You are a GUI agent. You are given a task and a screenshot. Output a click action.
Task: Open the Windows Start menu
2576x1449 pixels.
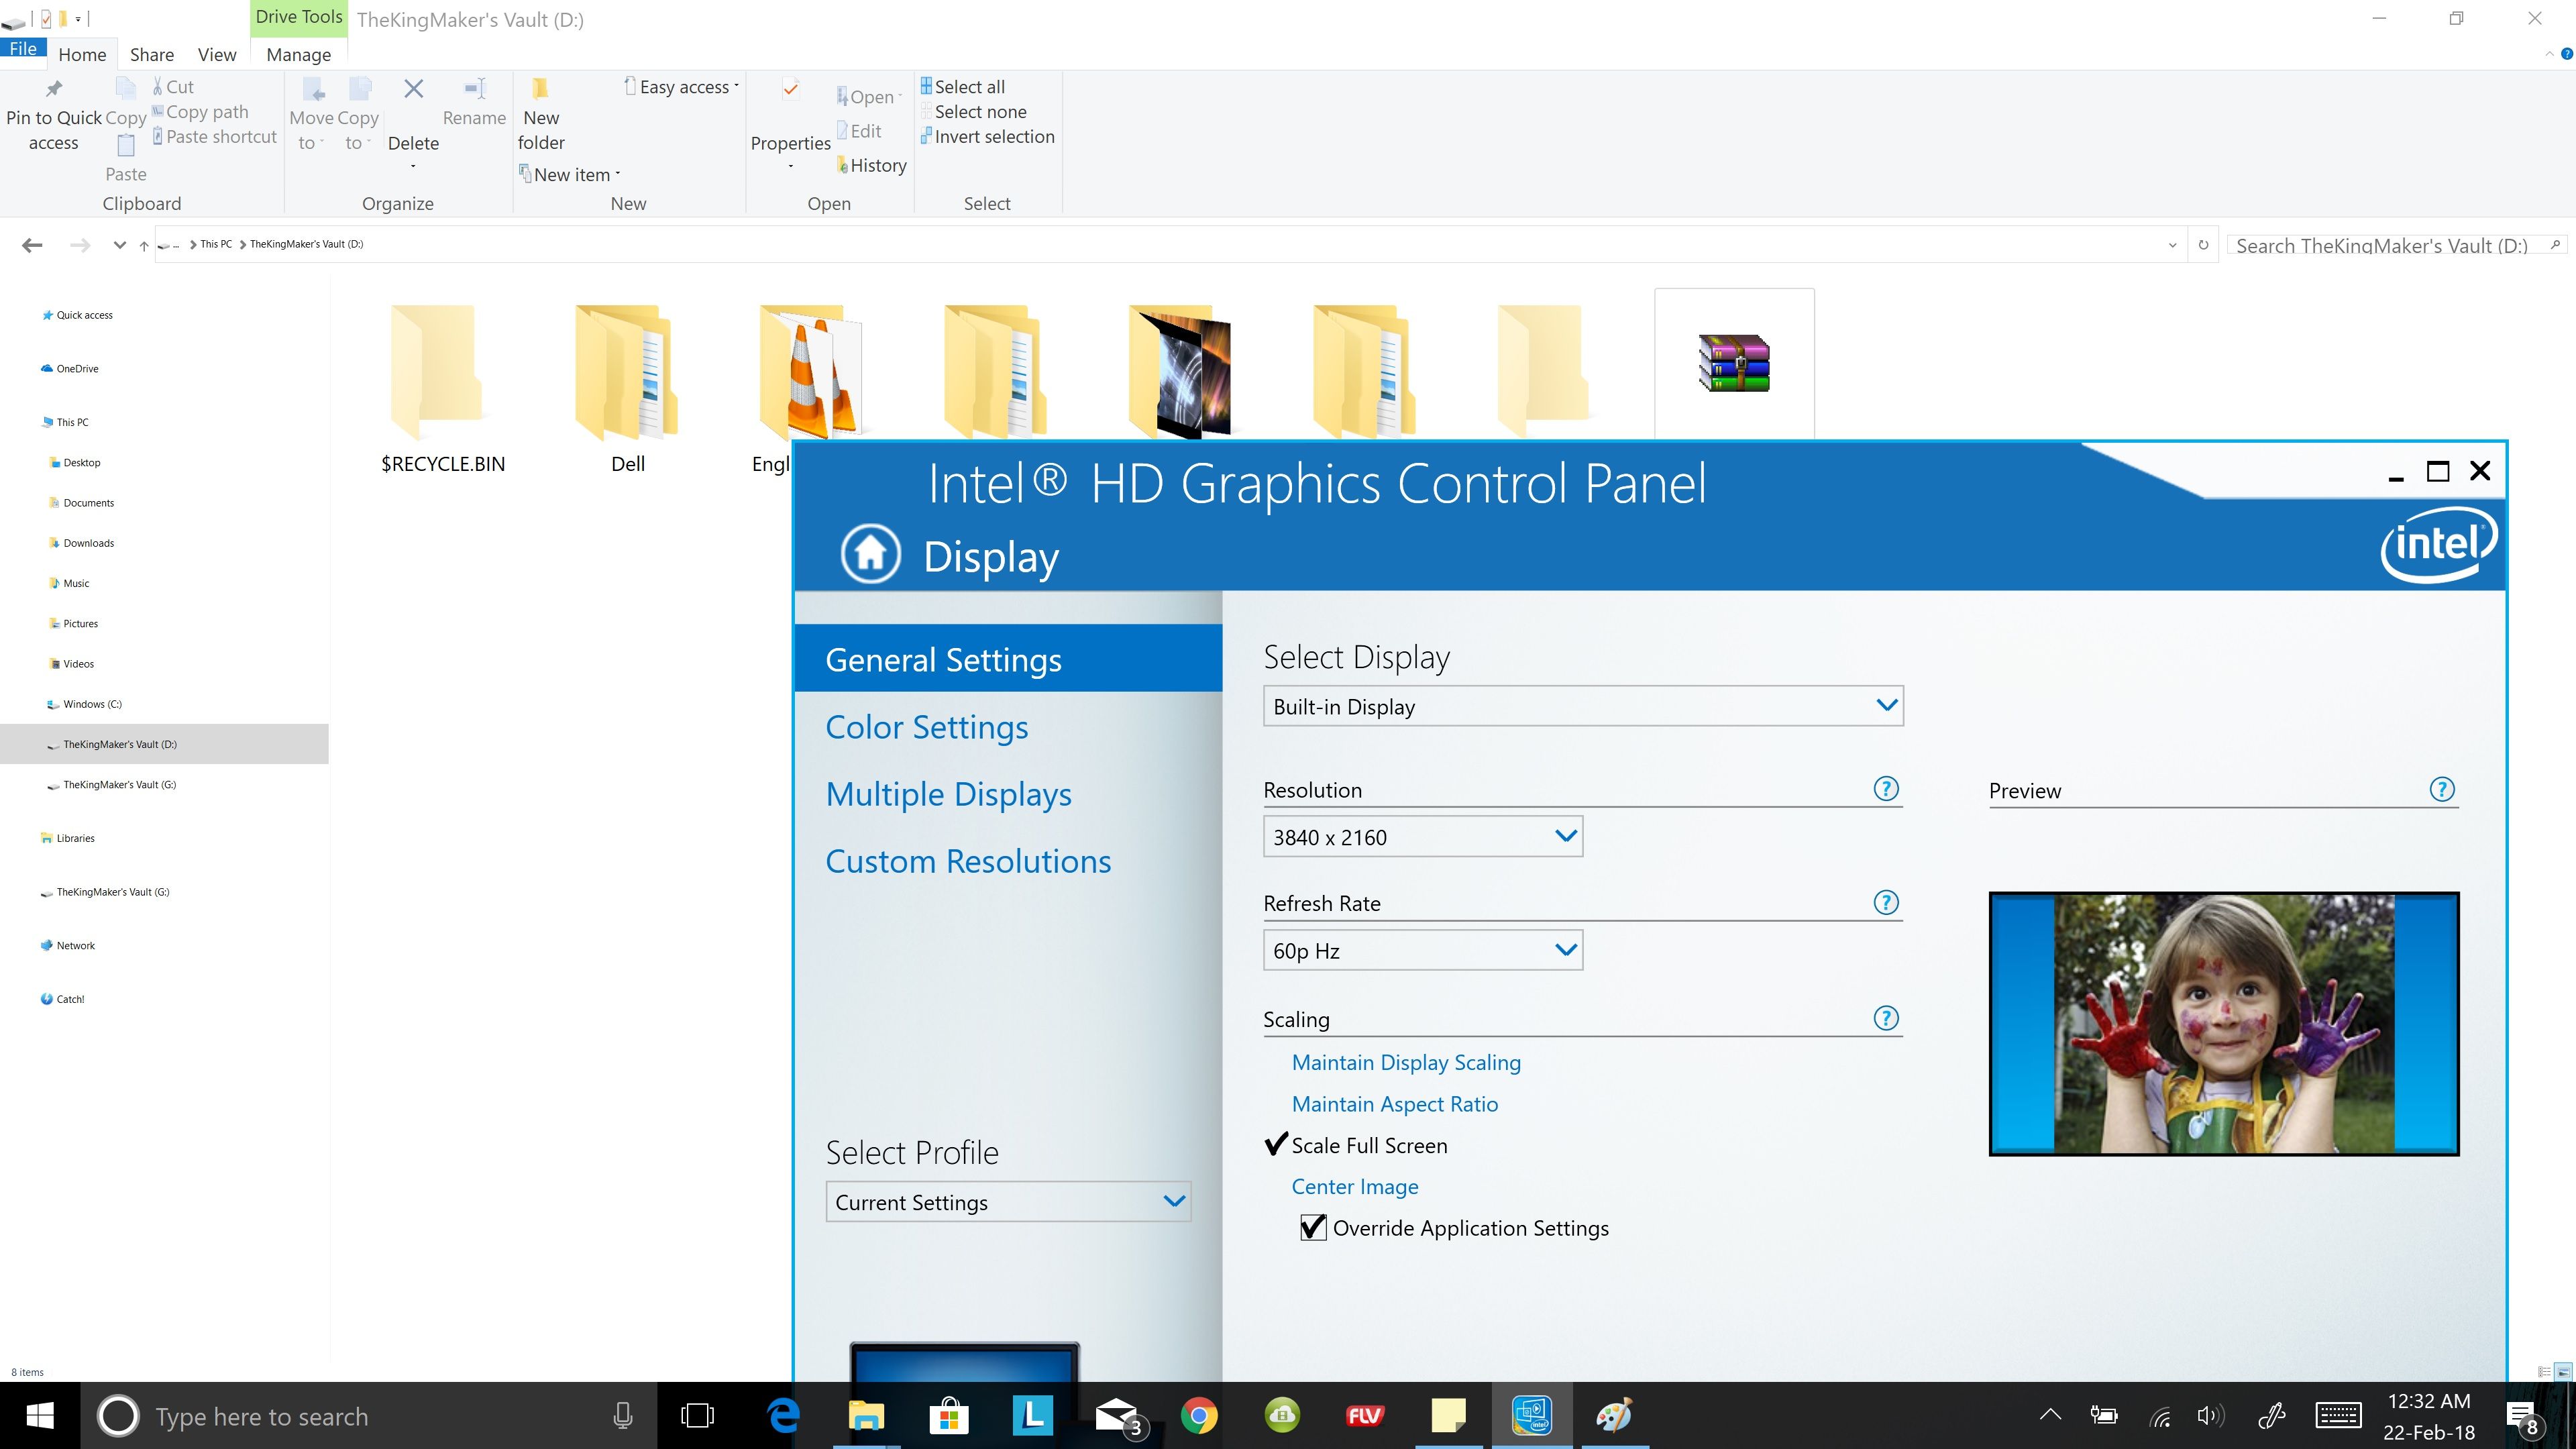pyautogui.click(x=40, y=1415)
